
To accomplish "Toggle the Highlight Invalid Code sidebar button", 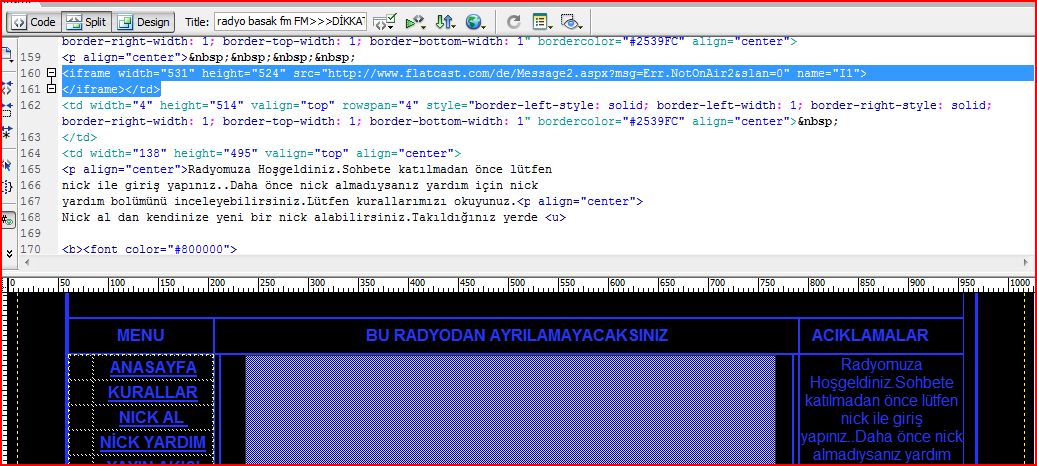I will pos(7,220).
